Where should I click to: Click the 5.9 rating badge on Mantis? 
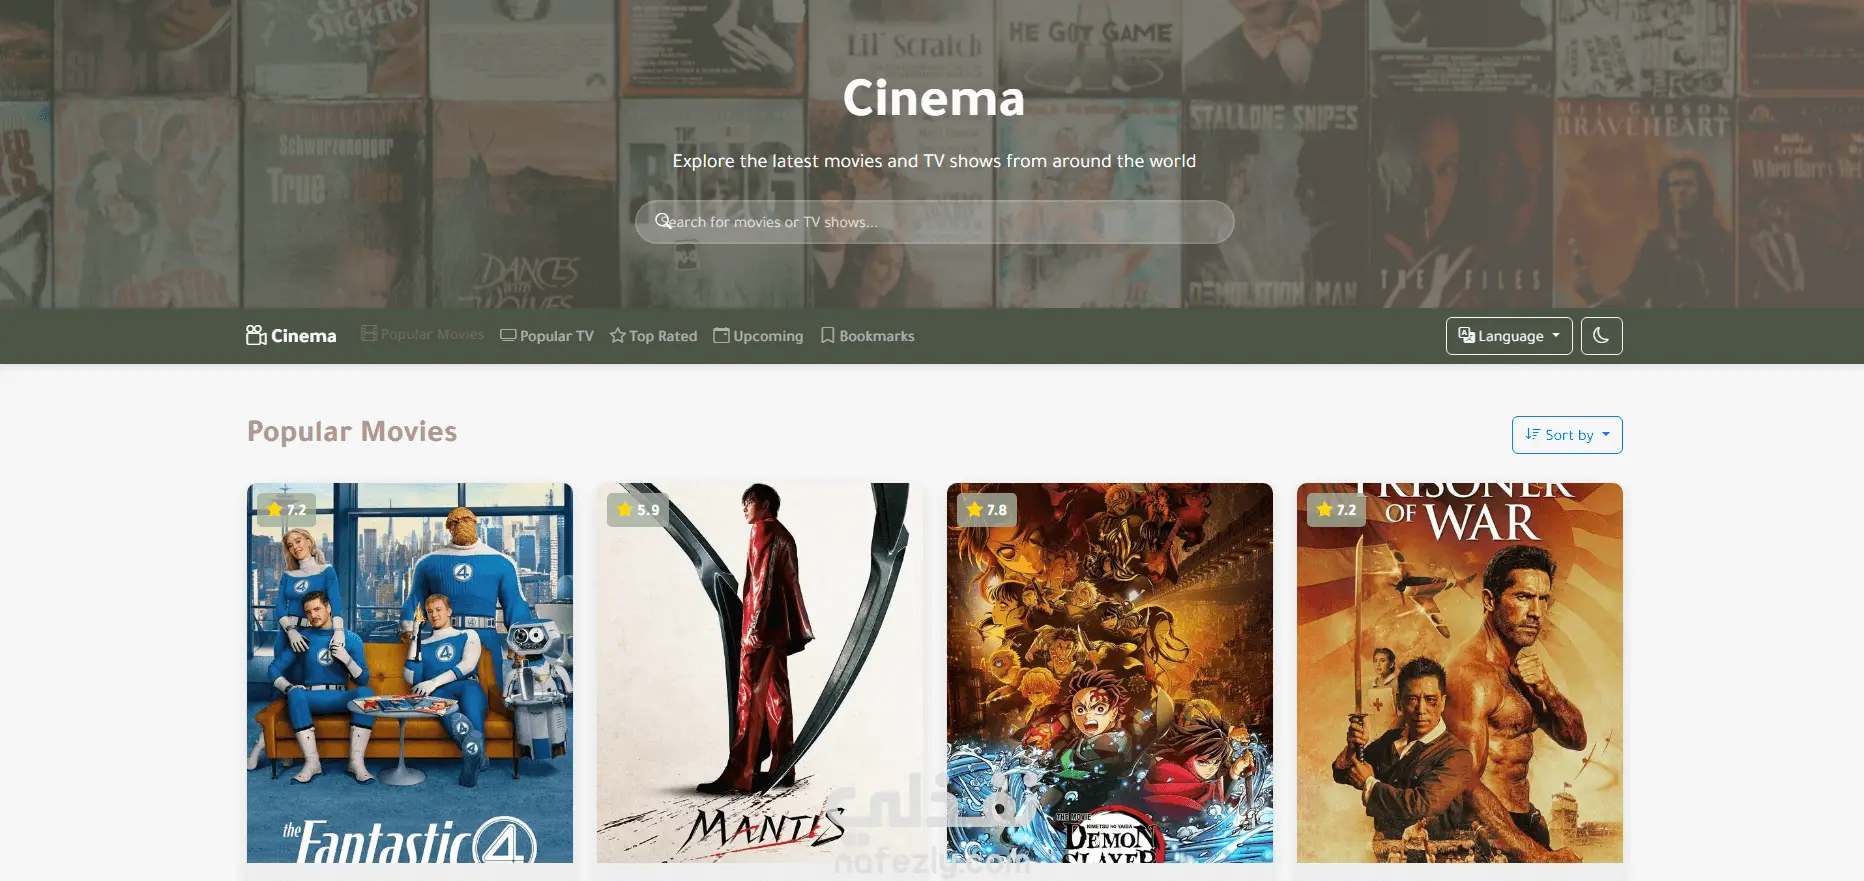click(638, 510)
